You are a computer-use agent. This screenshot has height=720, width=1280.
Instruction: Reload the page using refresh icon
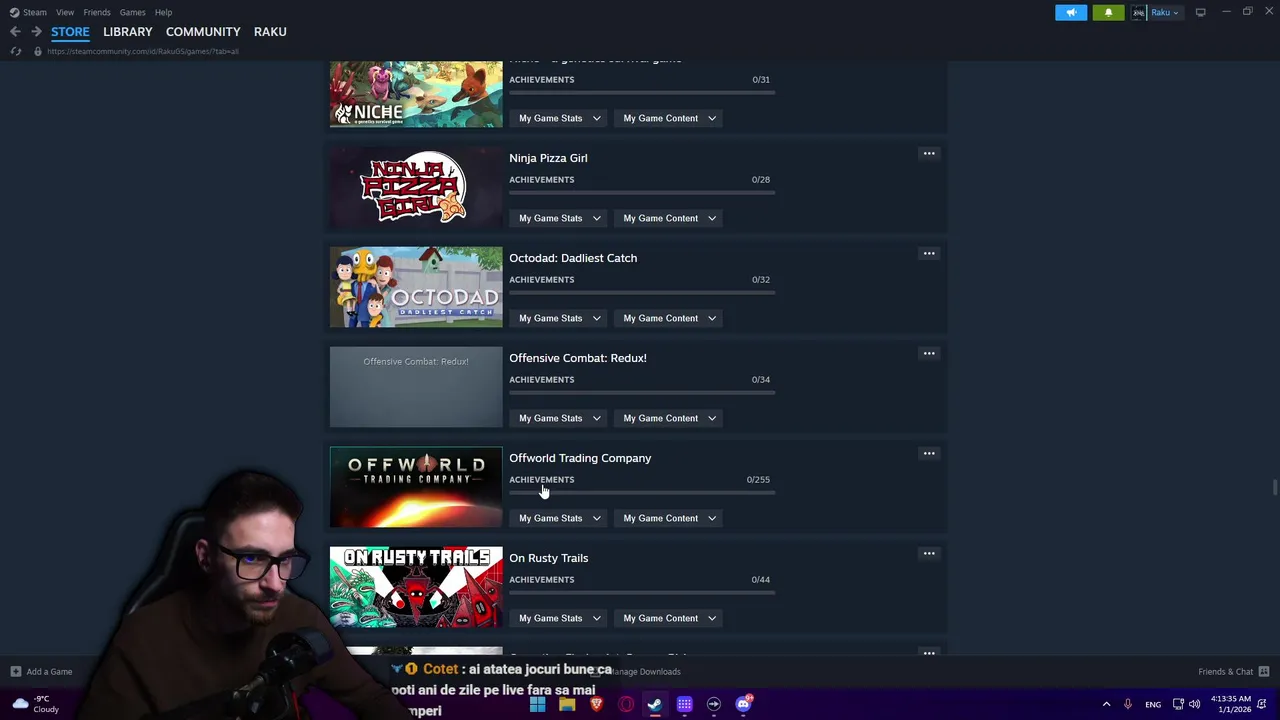pyautogui.click(x=15, y=51)
